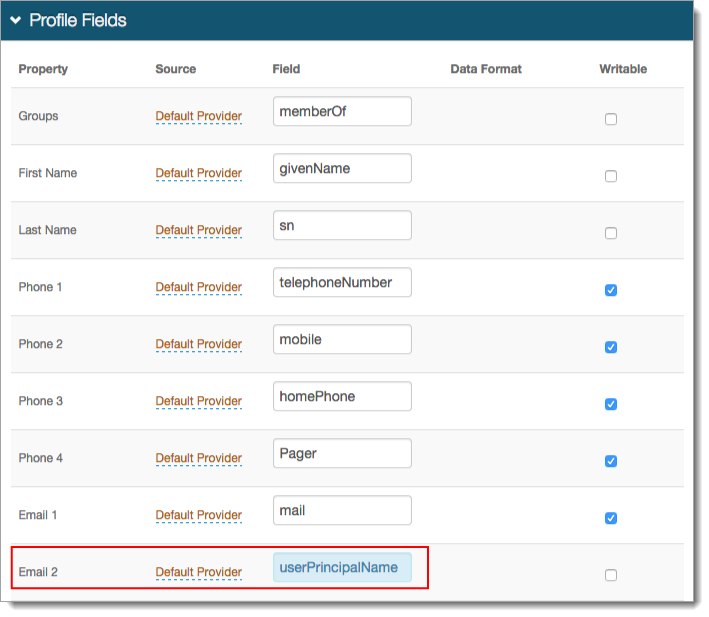The image size is (709, 617).
Task: Click the memberOf field box
Action: click(342, 111)
